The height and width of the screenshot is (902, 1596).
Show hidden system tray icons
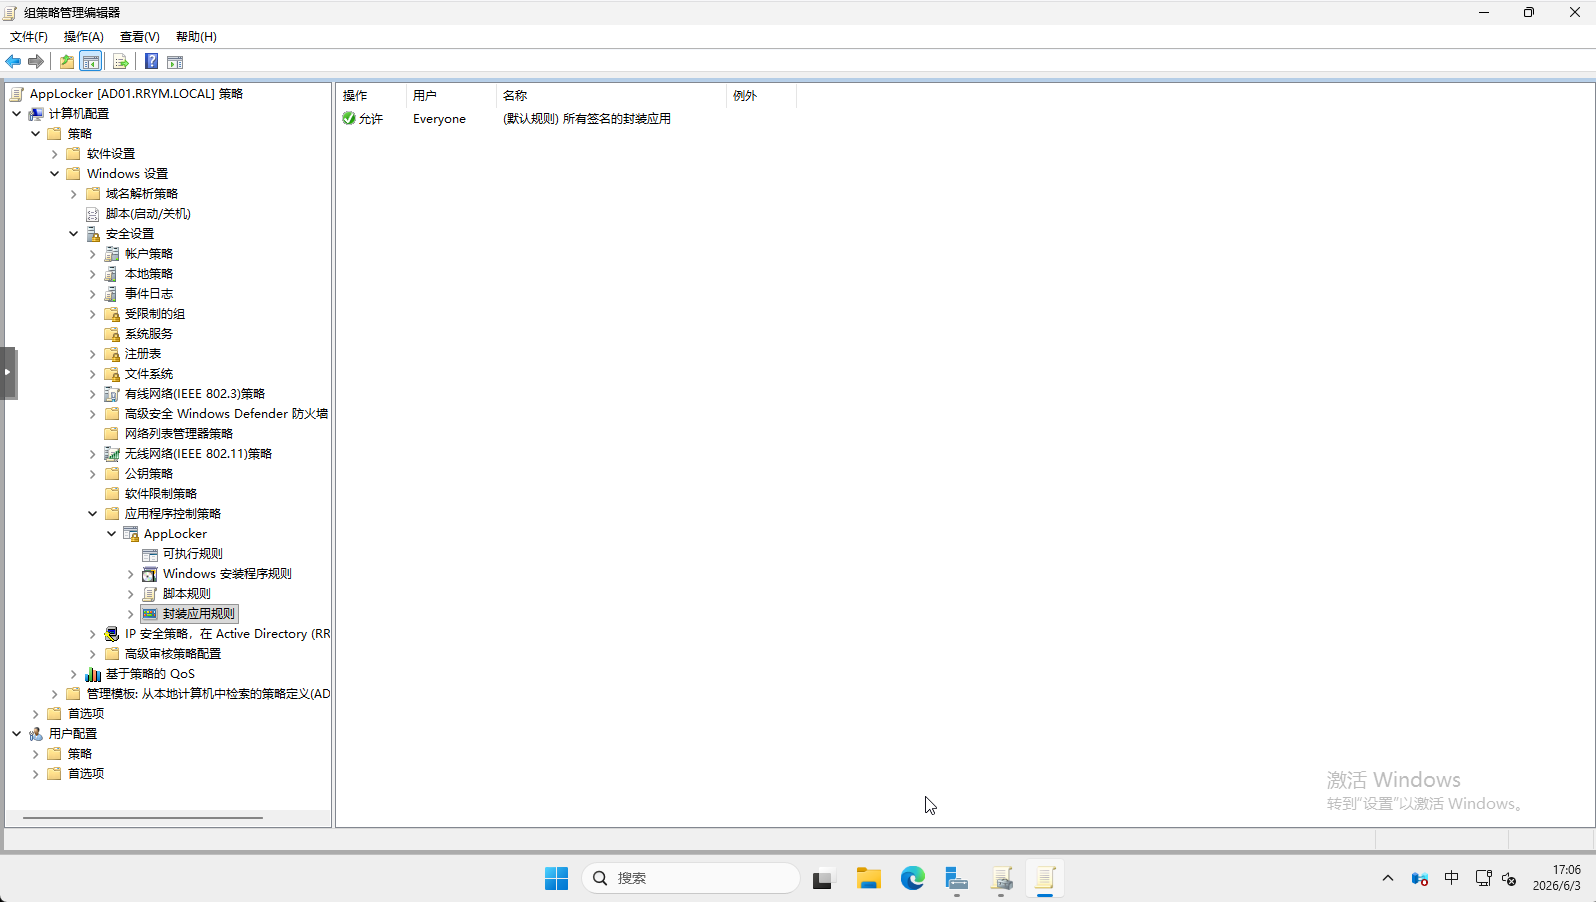(1387, 878)
